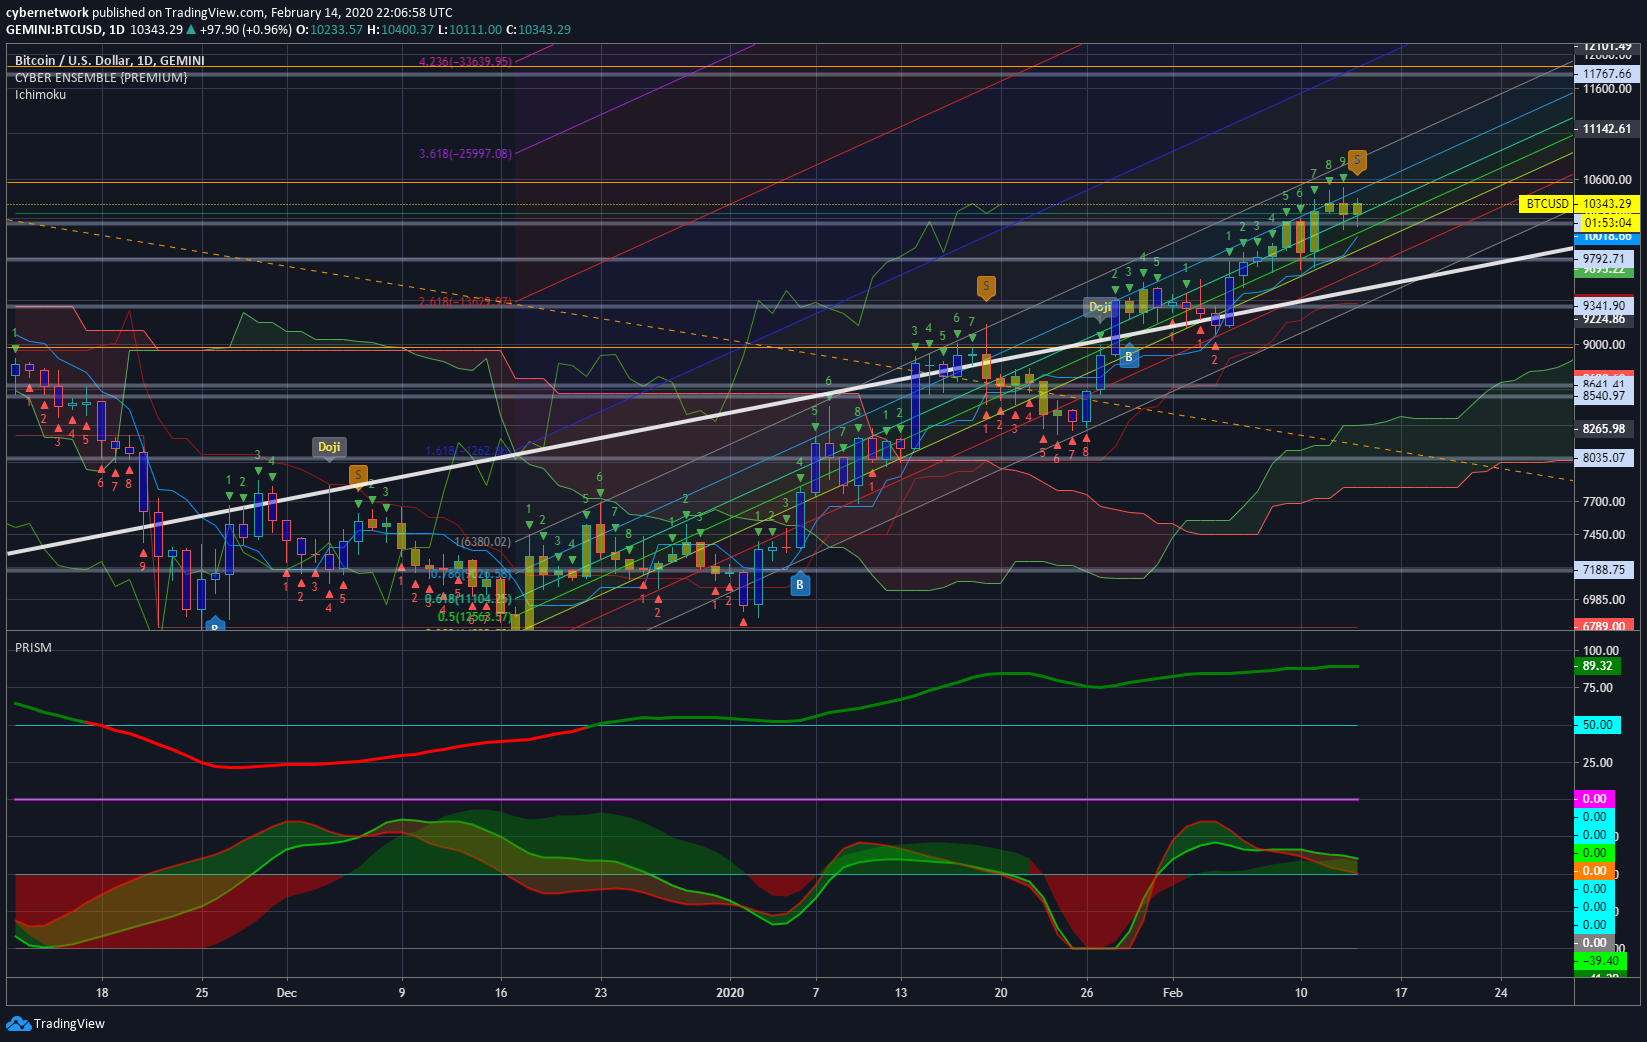Click the green -39.40 oscillator label
Screen dimensions: 1647x1042
click(1600, 961)
